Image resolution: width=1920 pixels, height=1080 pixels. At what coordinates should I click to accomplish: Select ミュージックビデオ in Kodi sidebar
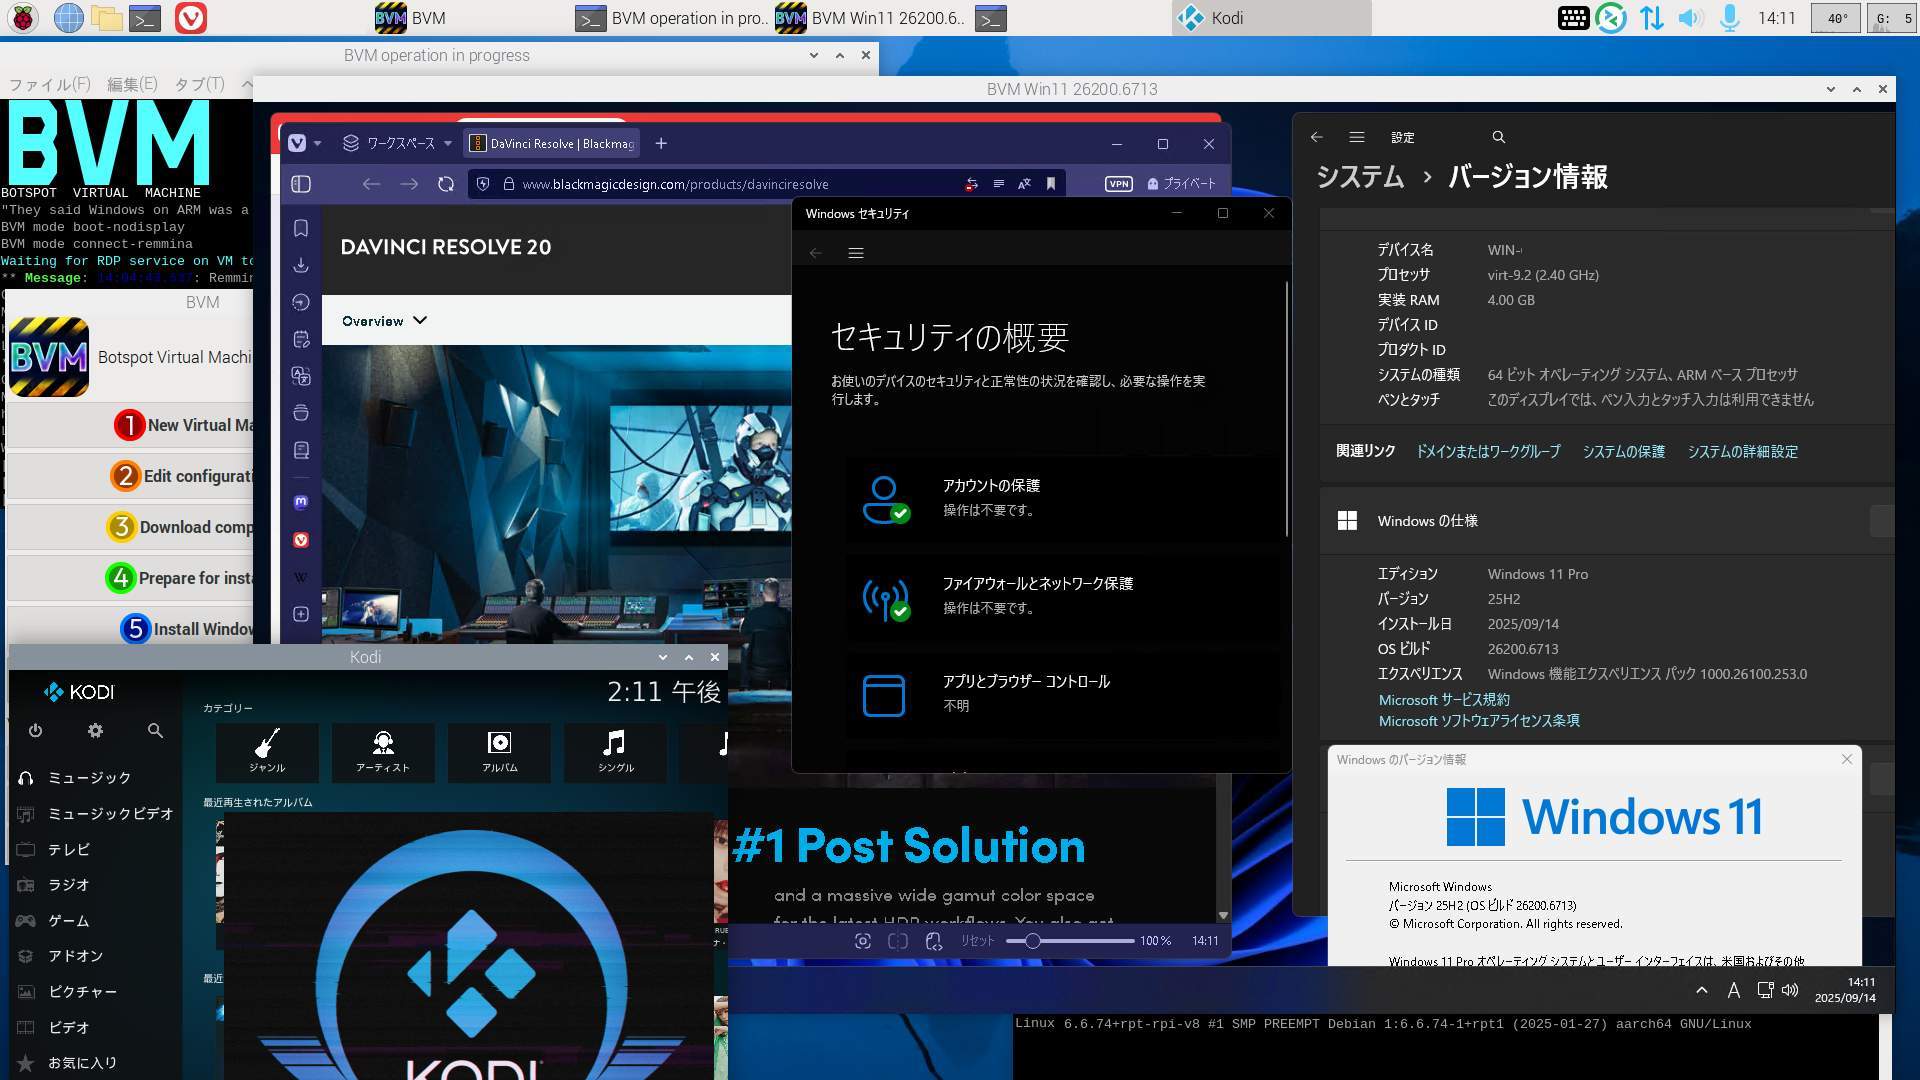110,814
